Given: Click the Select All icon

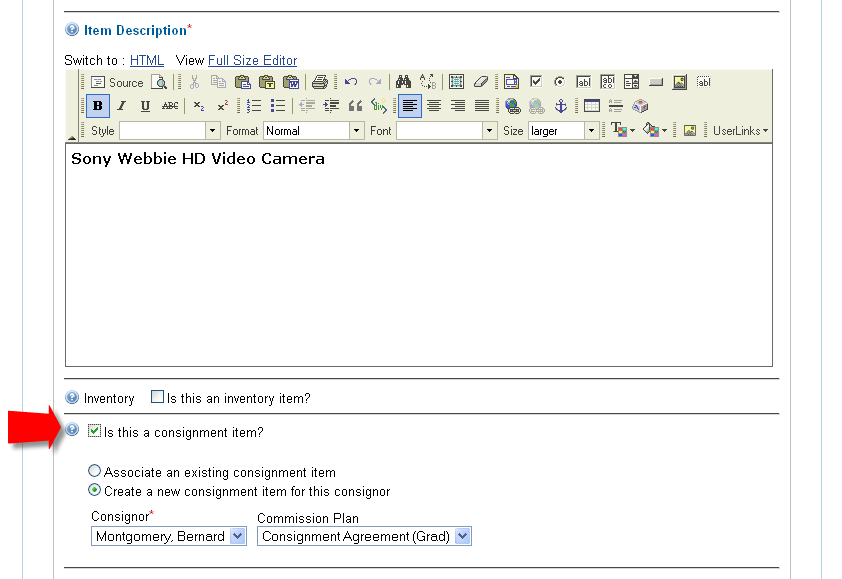Looking at the screenshot, I should [x=456, y=82].
